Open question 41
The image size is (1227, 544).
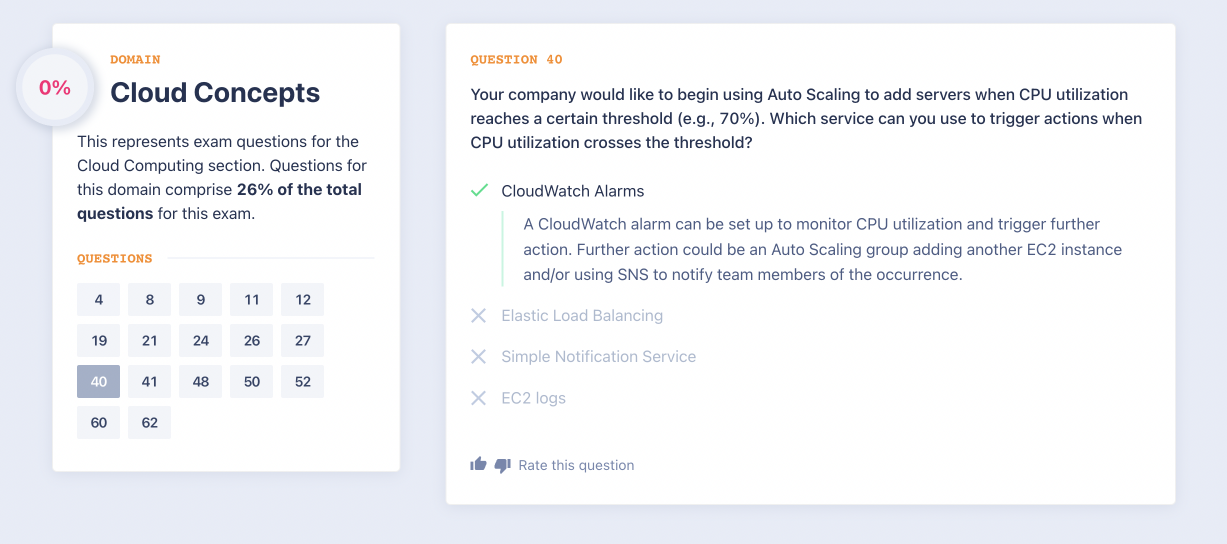150,381
